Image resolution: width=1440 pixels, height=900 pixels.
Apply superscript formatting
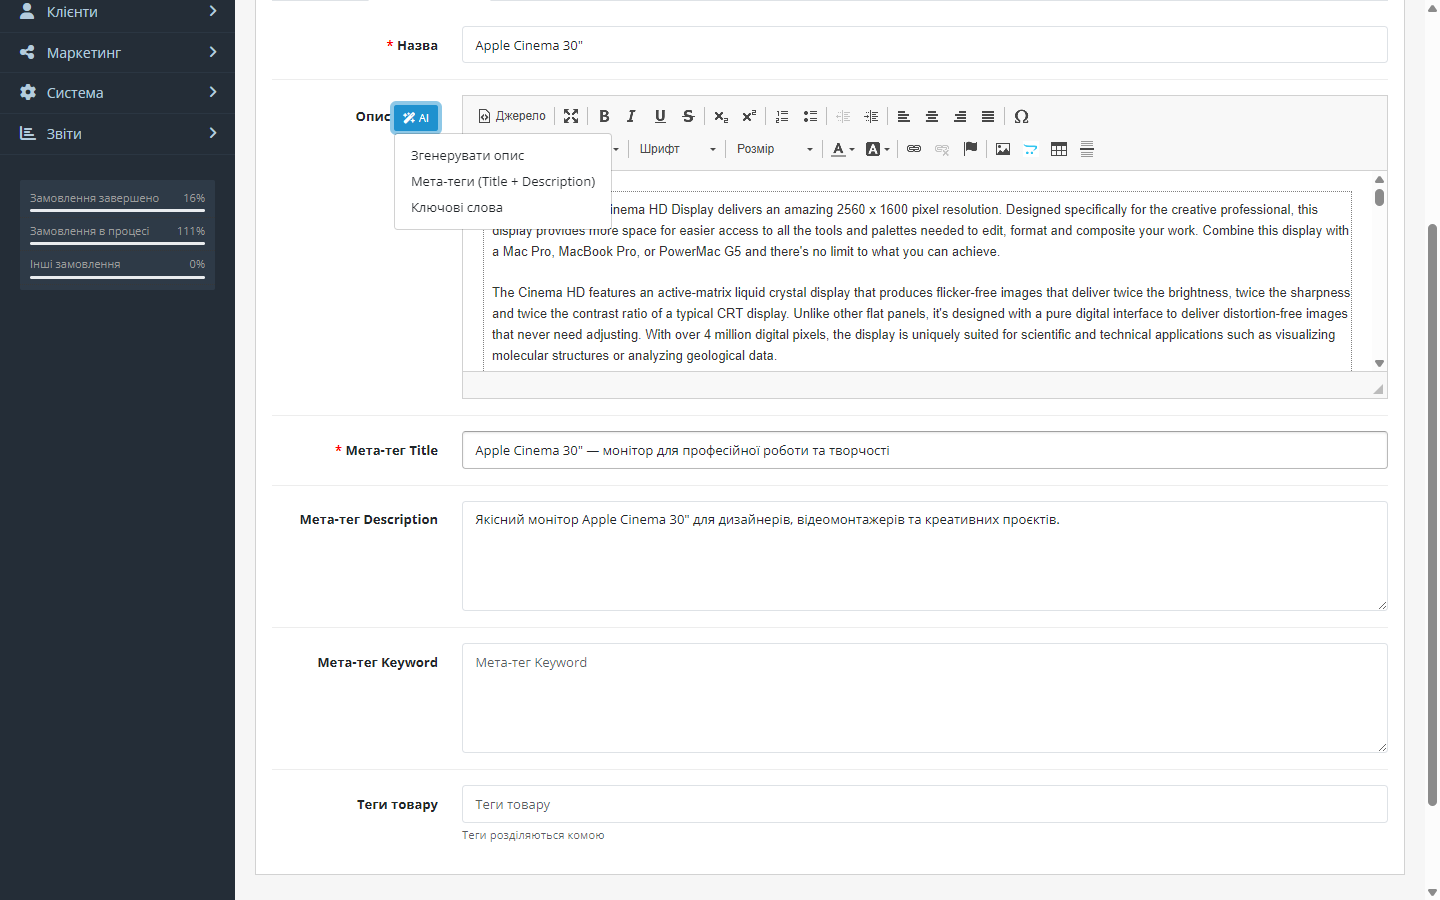click(x=749, y=116)
